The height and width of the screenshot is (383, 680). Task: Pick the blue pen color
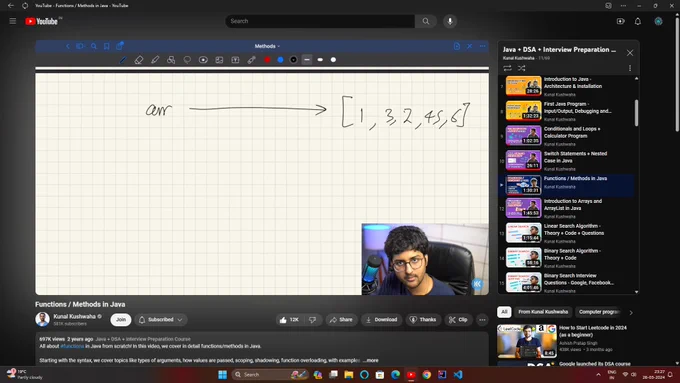coord(280,60)
